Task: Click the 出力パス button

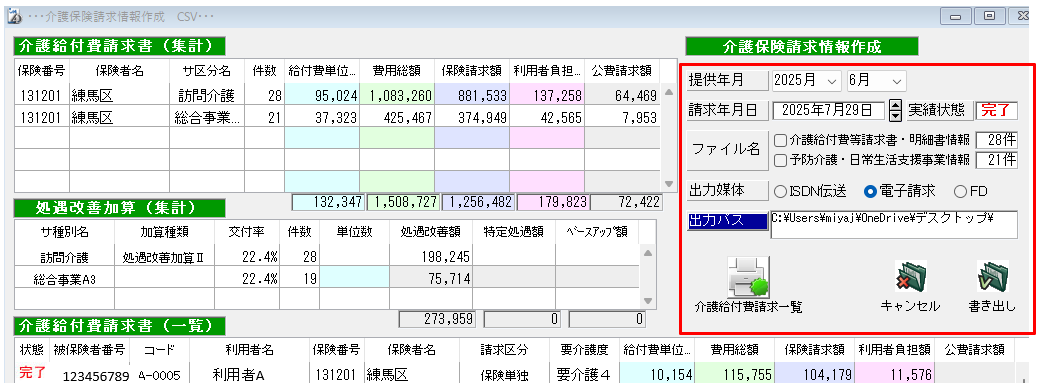Action: click(x=727, y=220)
